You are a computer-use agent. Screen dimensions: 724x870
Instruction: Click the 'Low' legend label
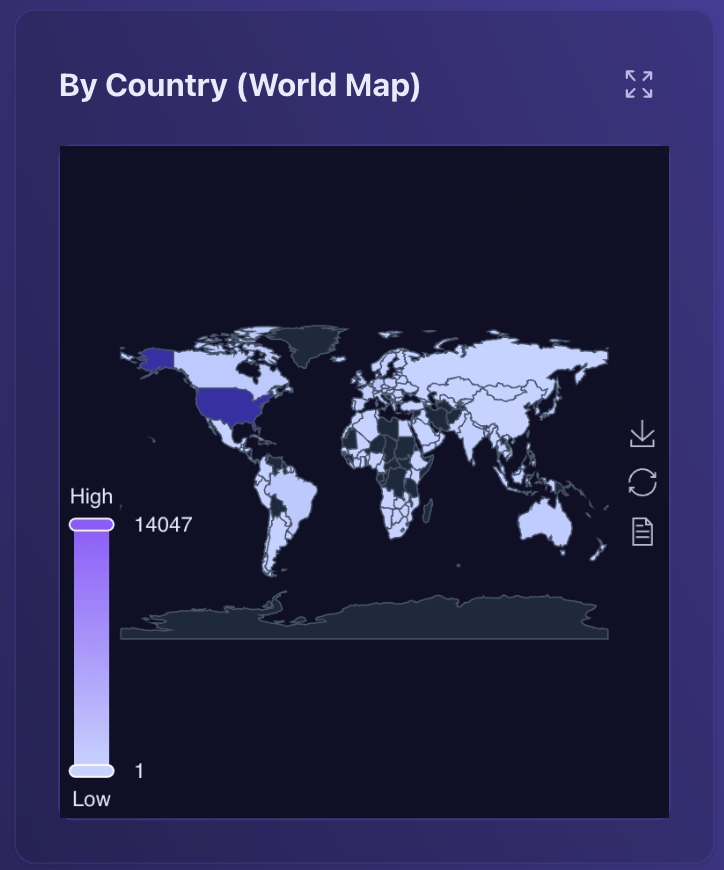click(x=92, y=799)
